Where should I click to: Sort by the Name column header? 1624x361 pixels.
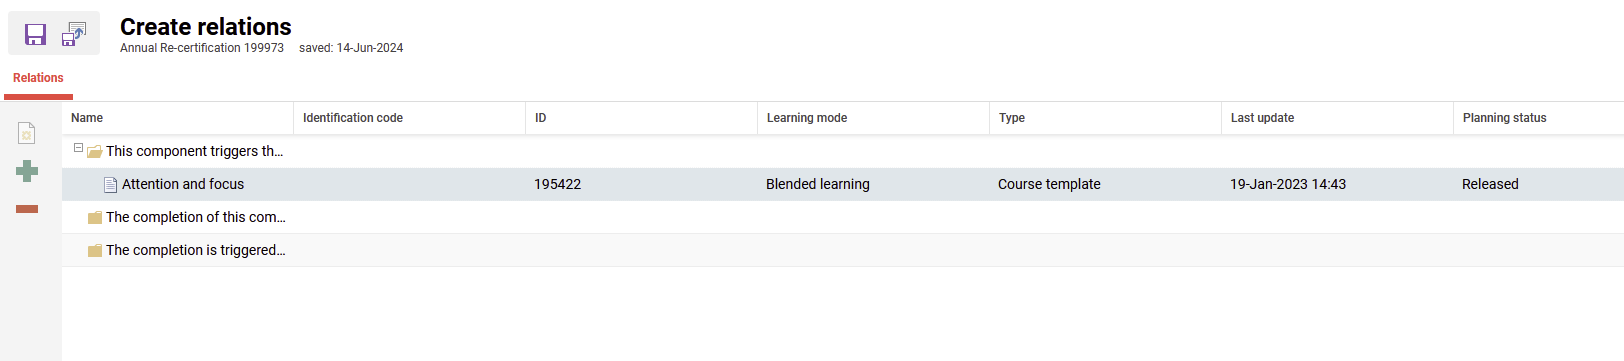tap(178, 118)
